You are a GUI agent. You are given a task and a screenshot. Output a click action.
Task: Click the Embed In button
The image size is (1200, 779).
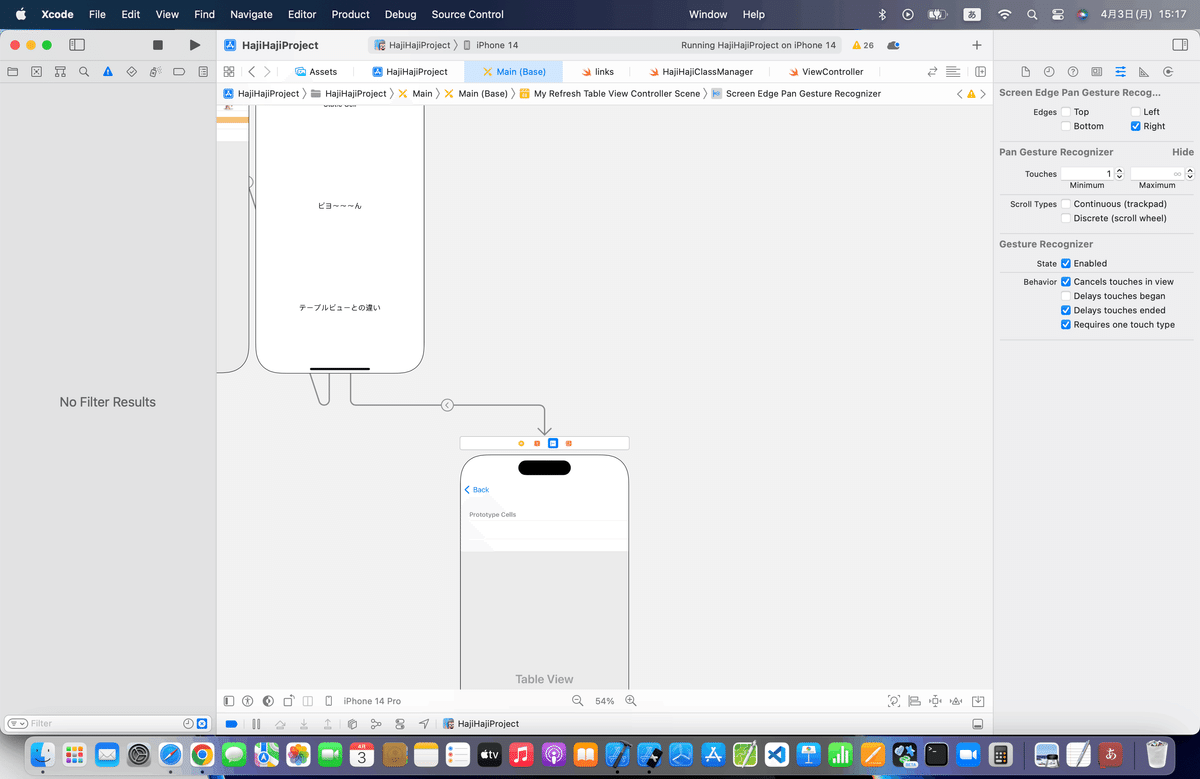(978, 701)
